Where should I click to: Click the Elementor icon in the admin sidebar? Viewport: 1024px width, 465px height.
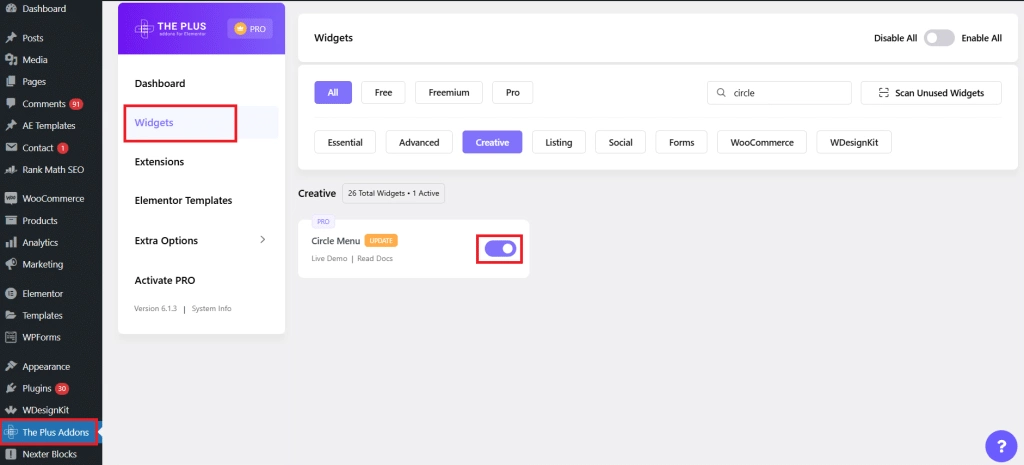[x=11, y=293]
